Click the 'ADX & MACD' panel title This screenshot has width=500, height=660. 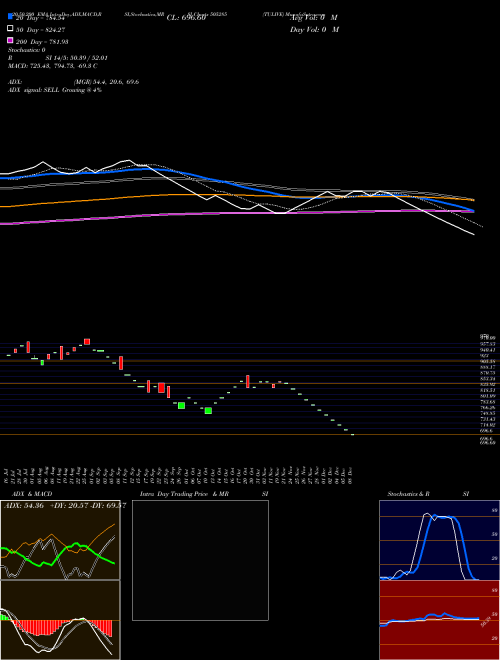tap(32, 494)
